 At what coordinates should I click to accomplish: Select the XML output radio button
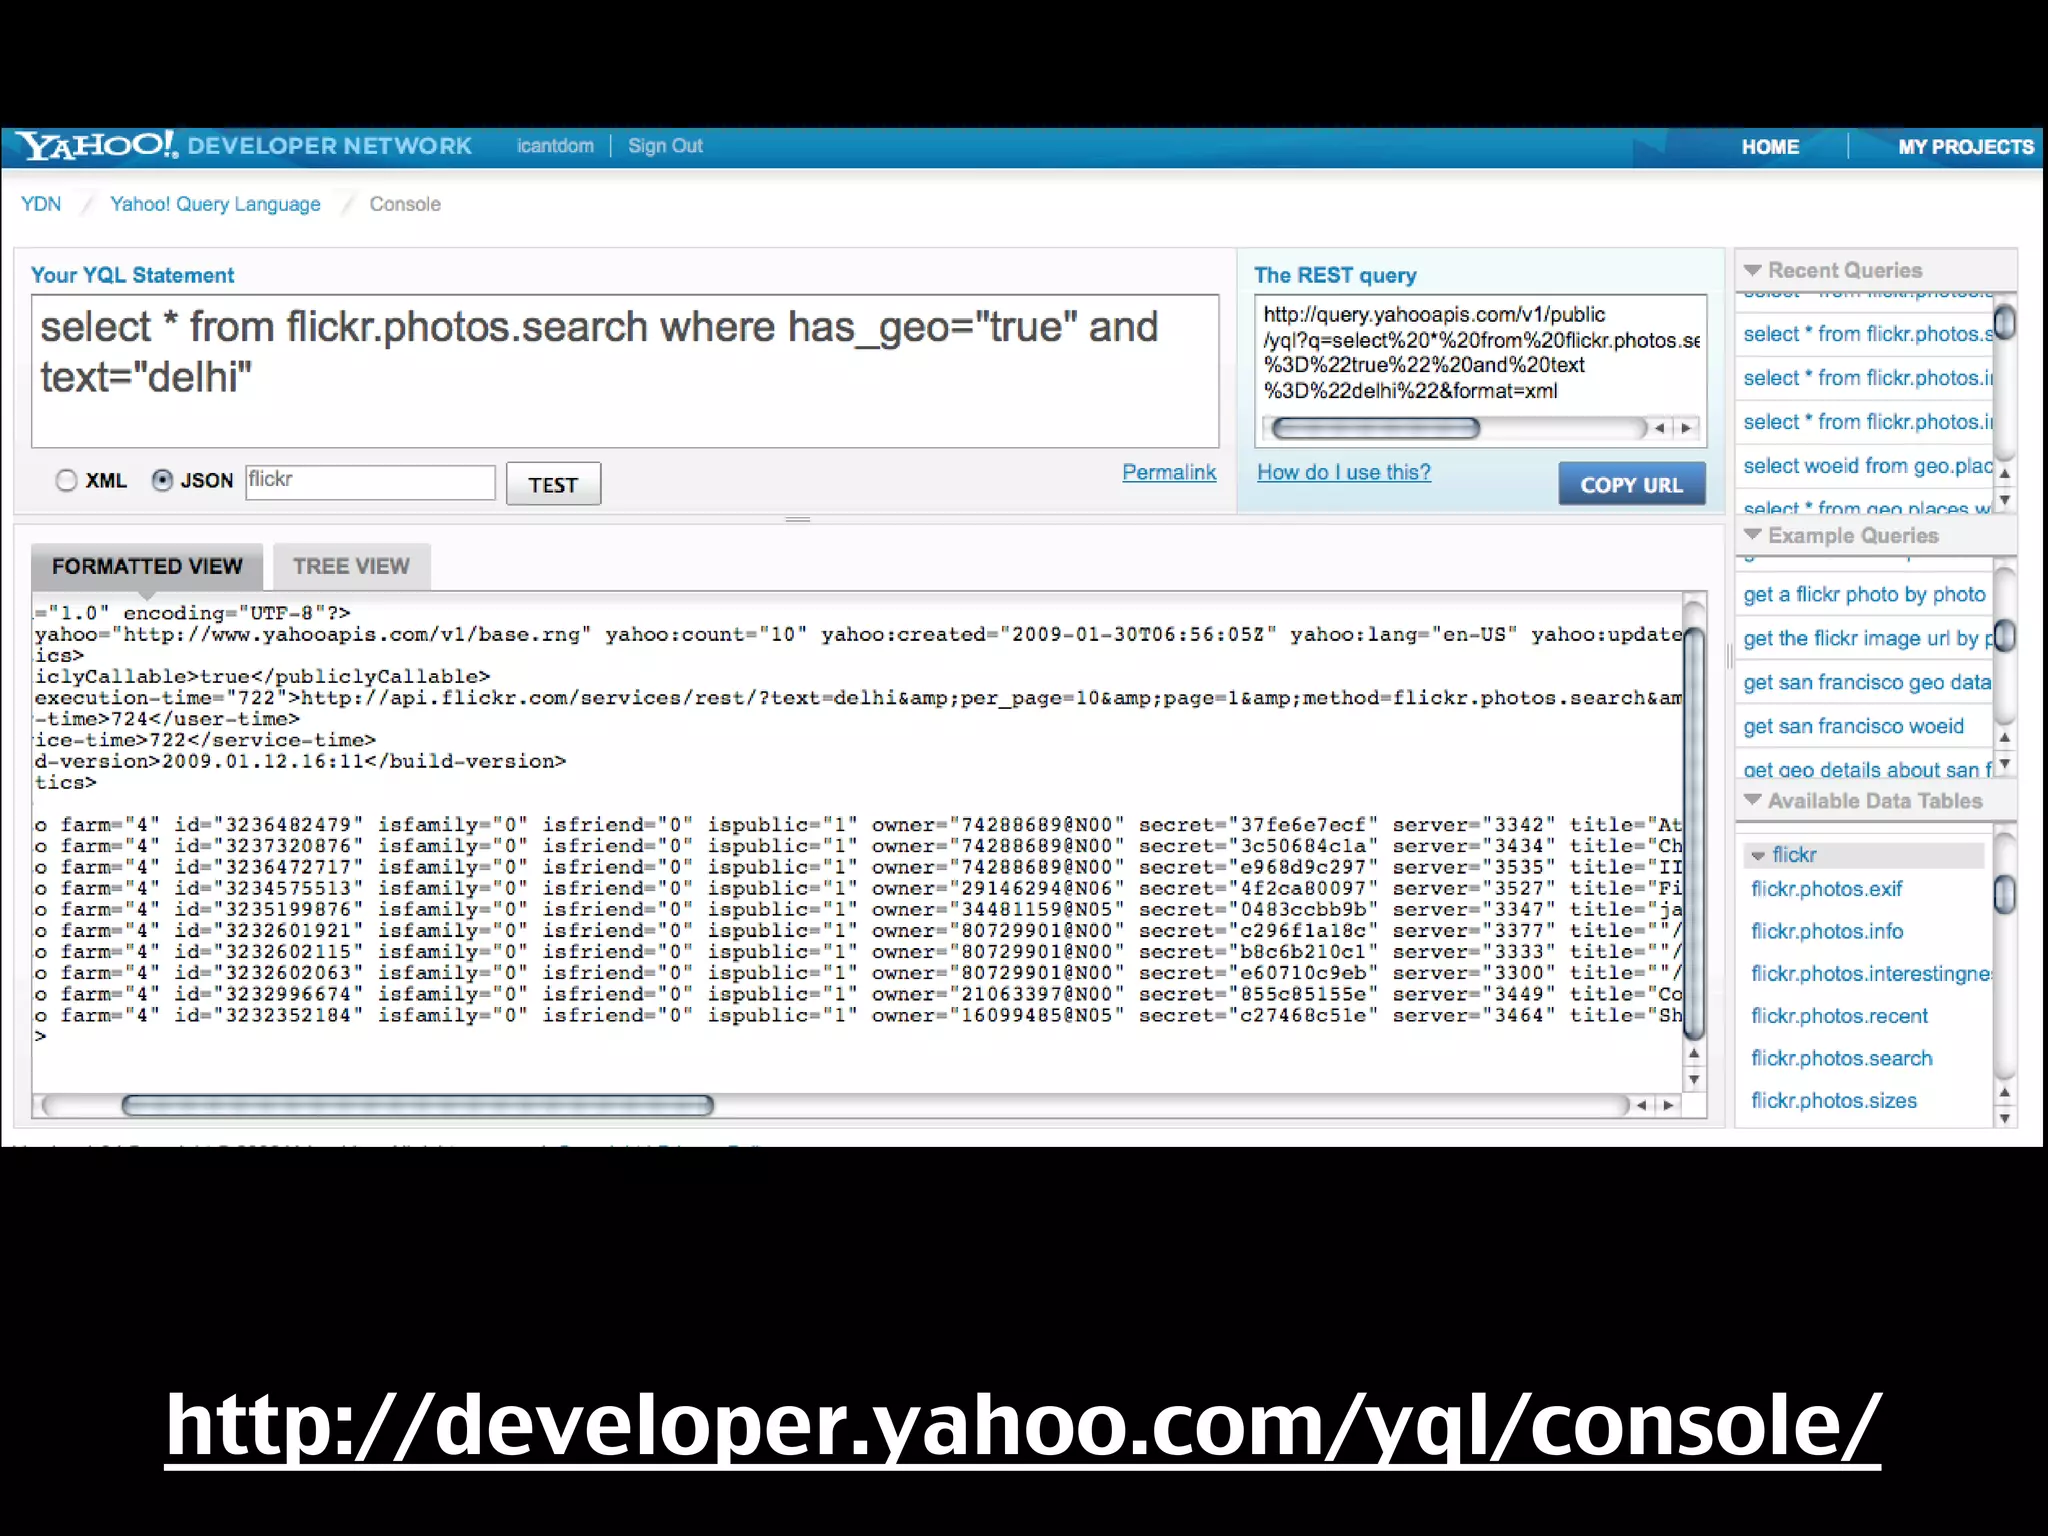pos(66,481)
